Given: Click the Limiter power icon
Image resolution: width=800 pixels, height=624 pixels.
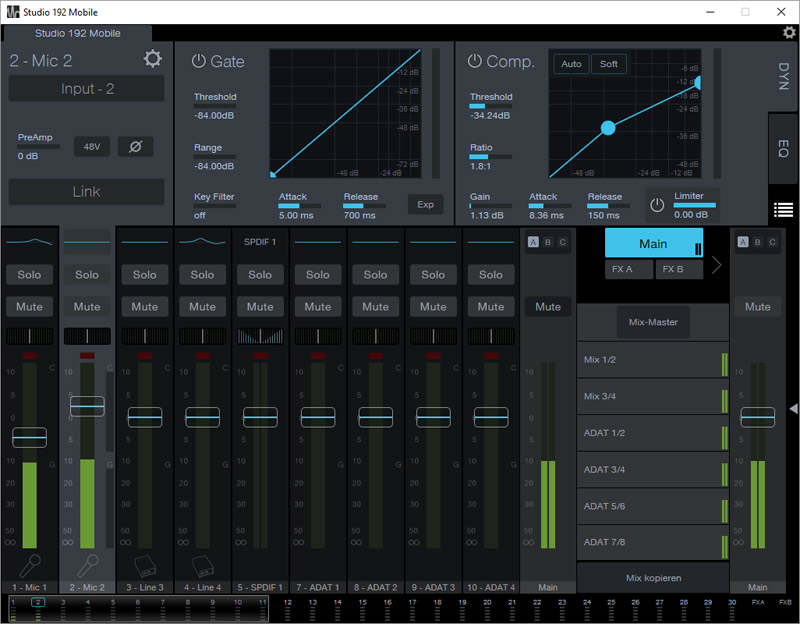Looking at the screenshot, I should click(x=657, y=205).
